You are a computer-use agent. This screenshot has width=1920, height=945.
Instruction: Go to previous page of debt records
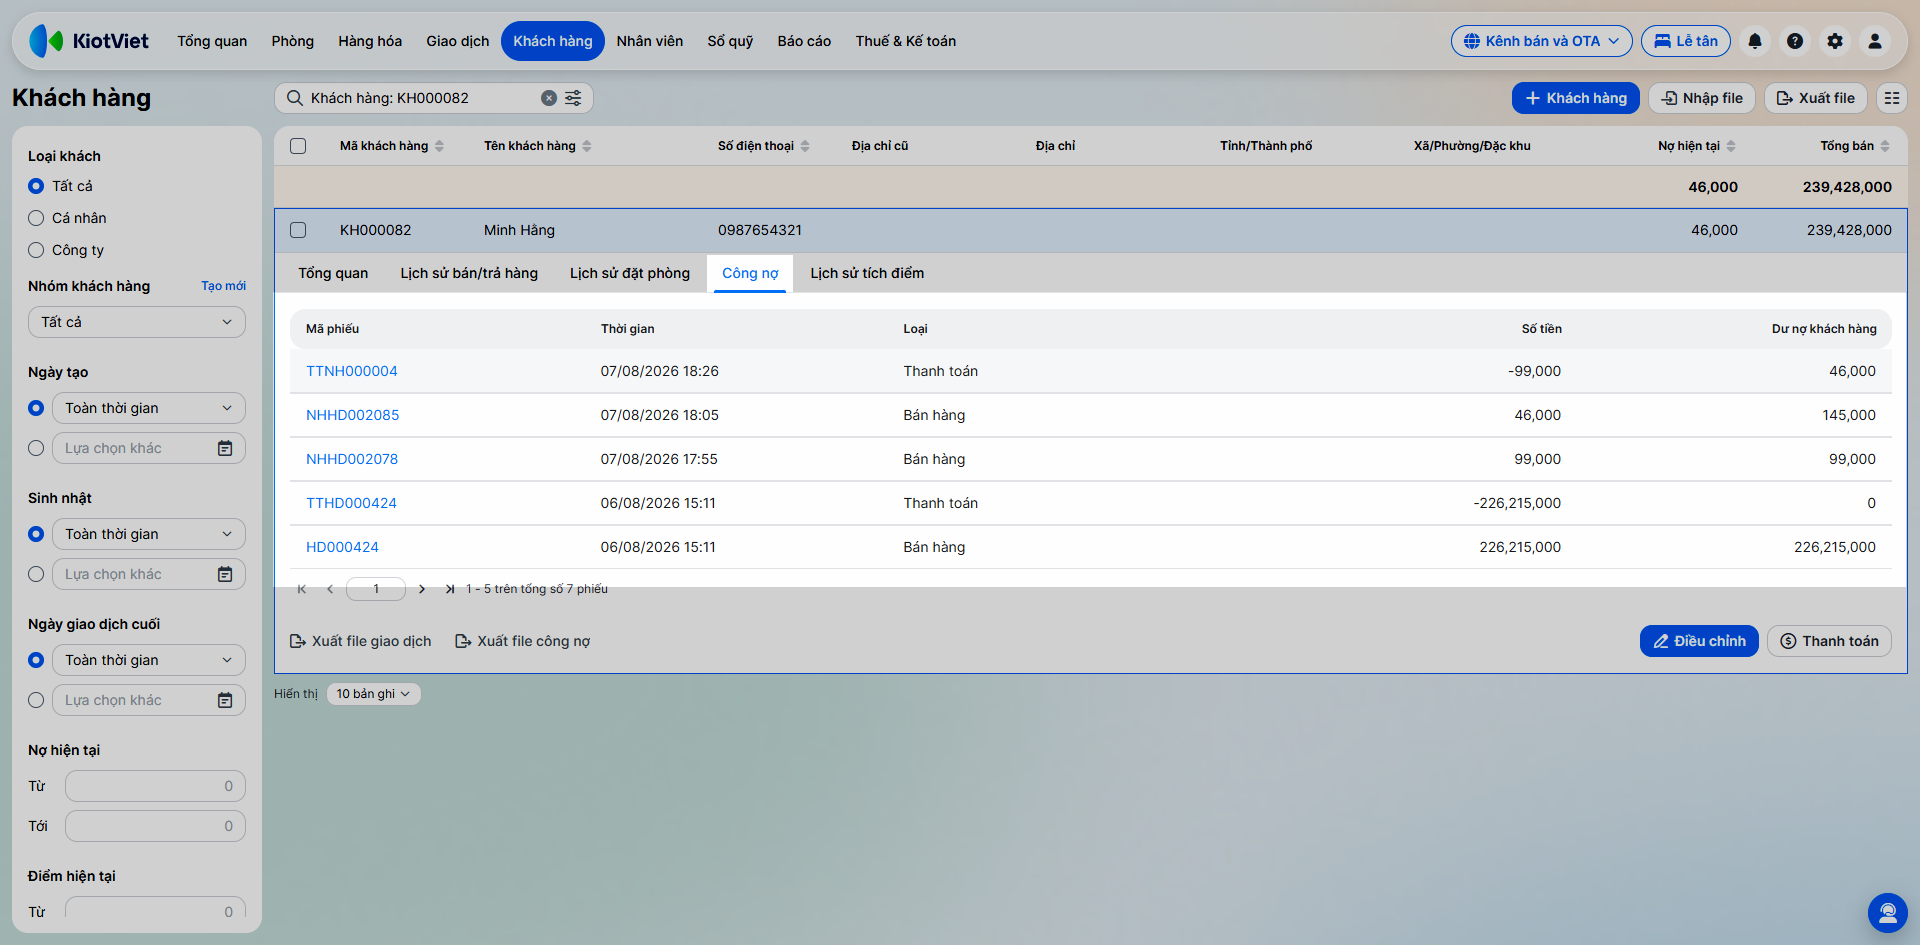click(330, 589)
